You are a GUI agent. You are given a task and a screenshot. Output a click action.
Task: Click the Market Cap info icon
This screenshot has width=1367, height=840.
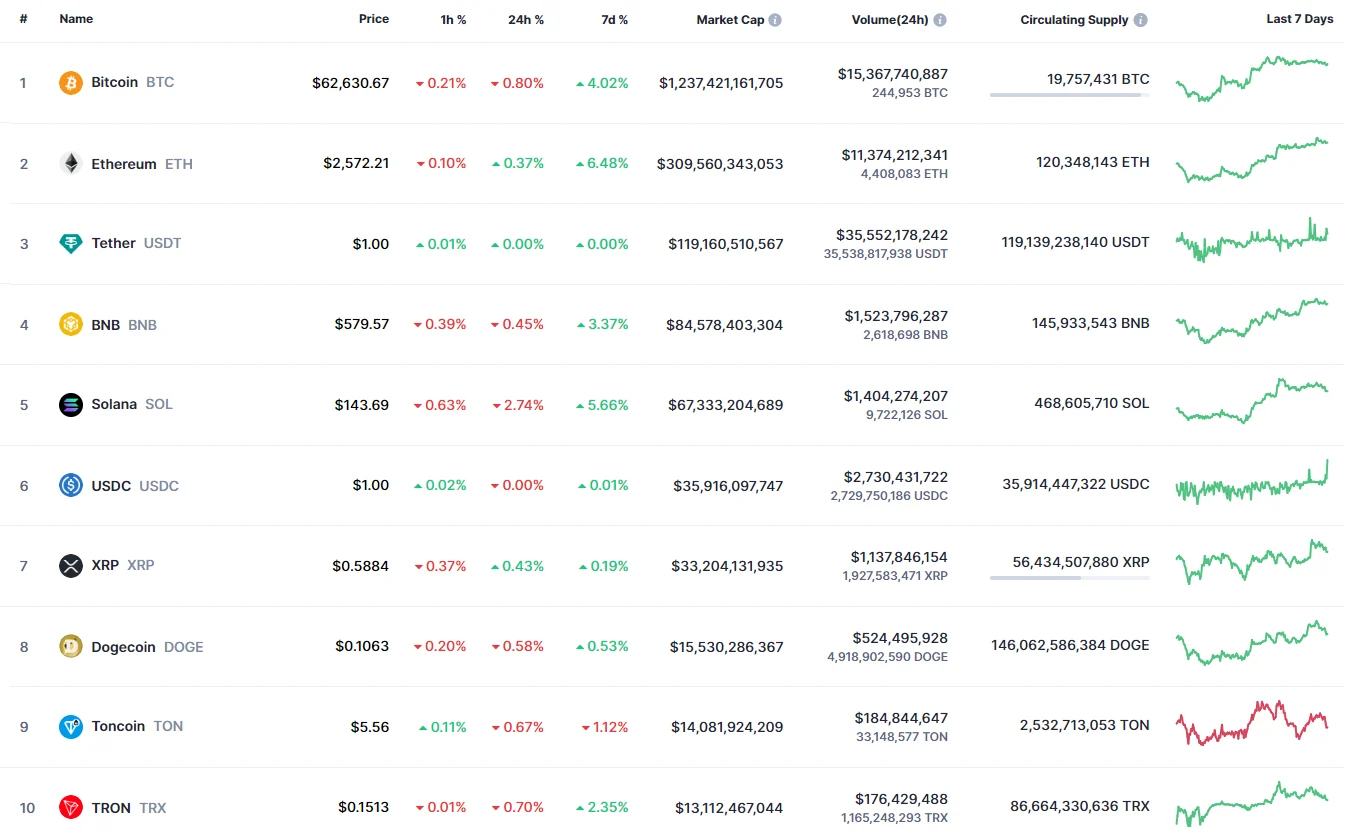[x=775, y=20]
